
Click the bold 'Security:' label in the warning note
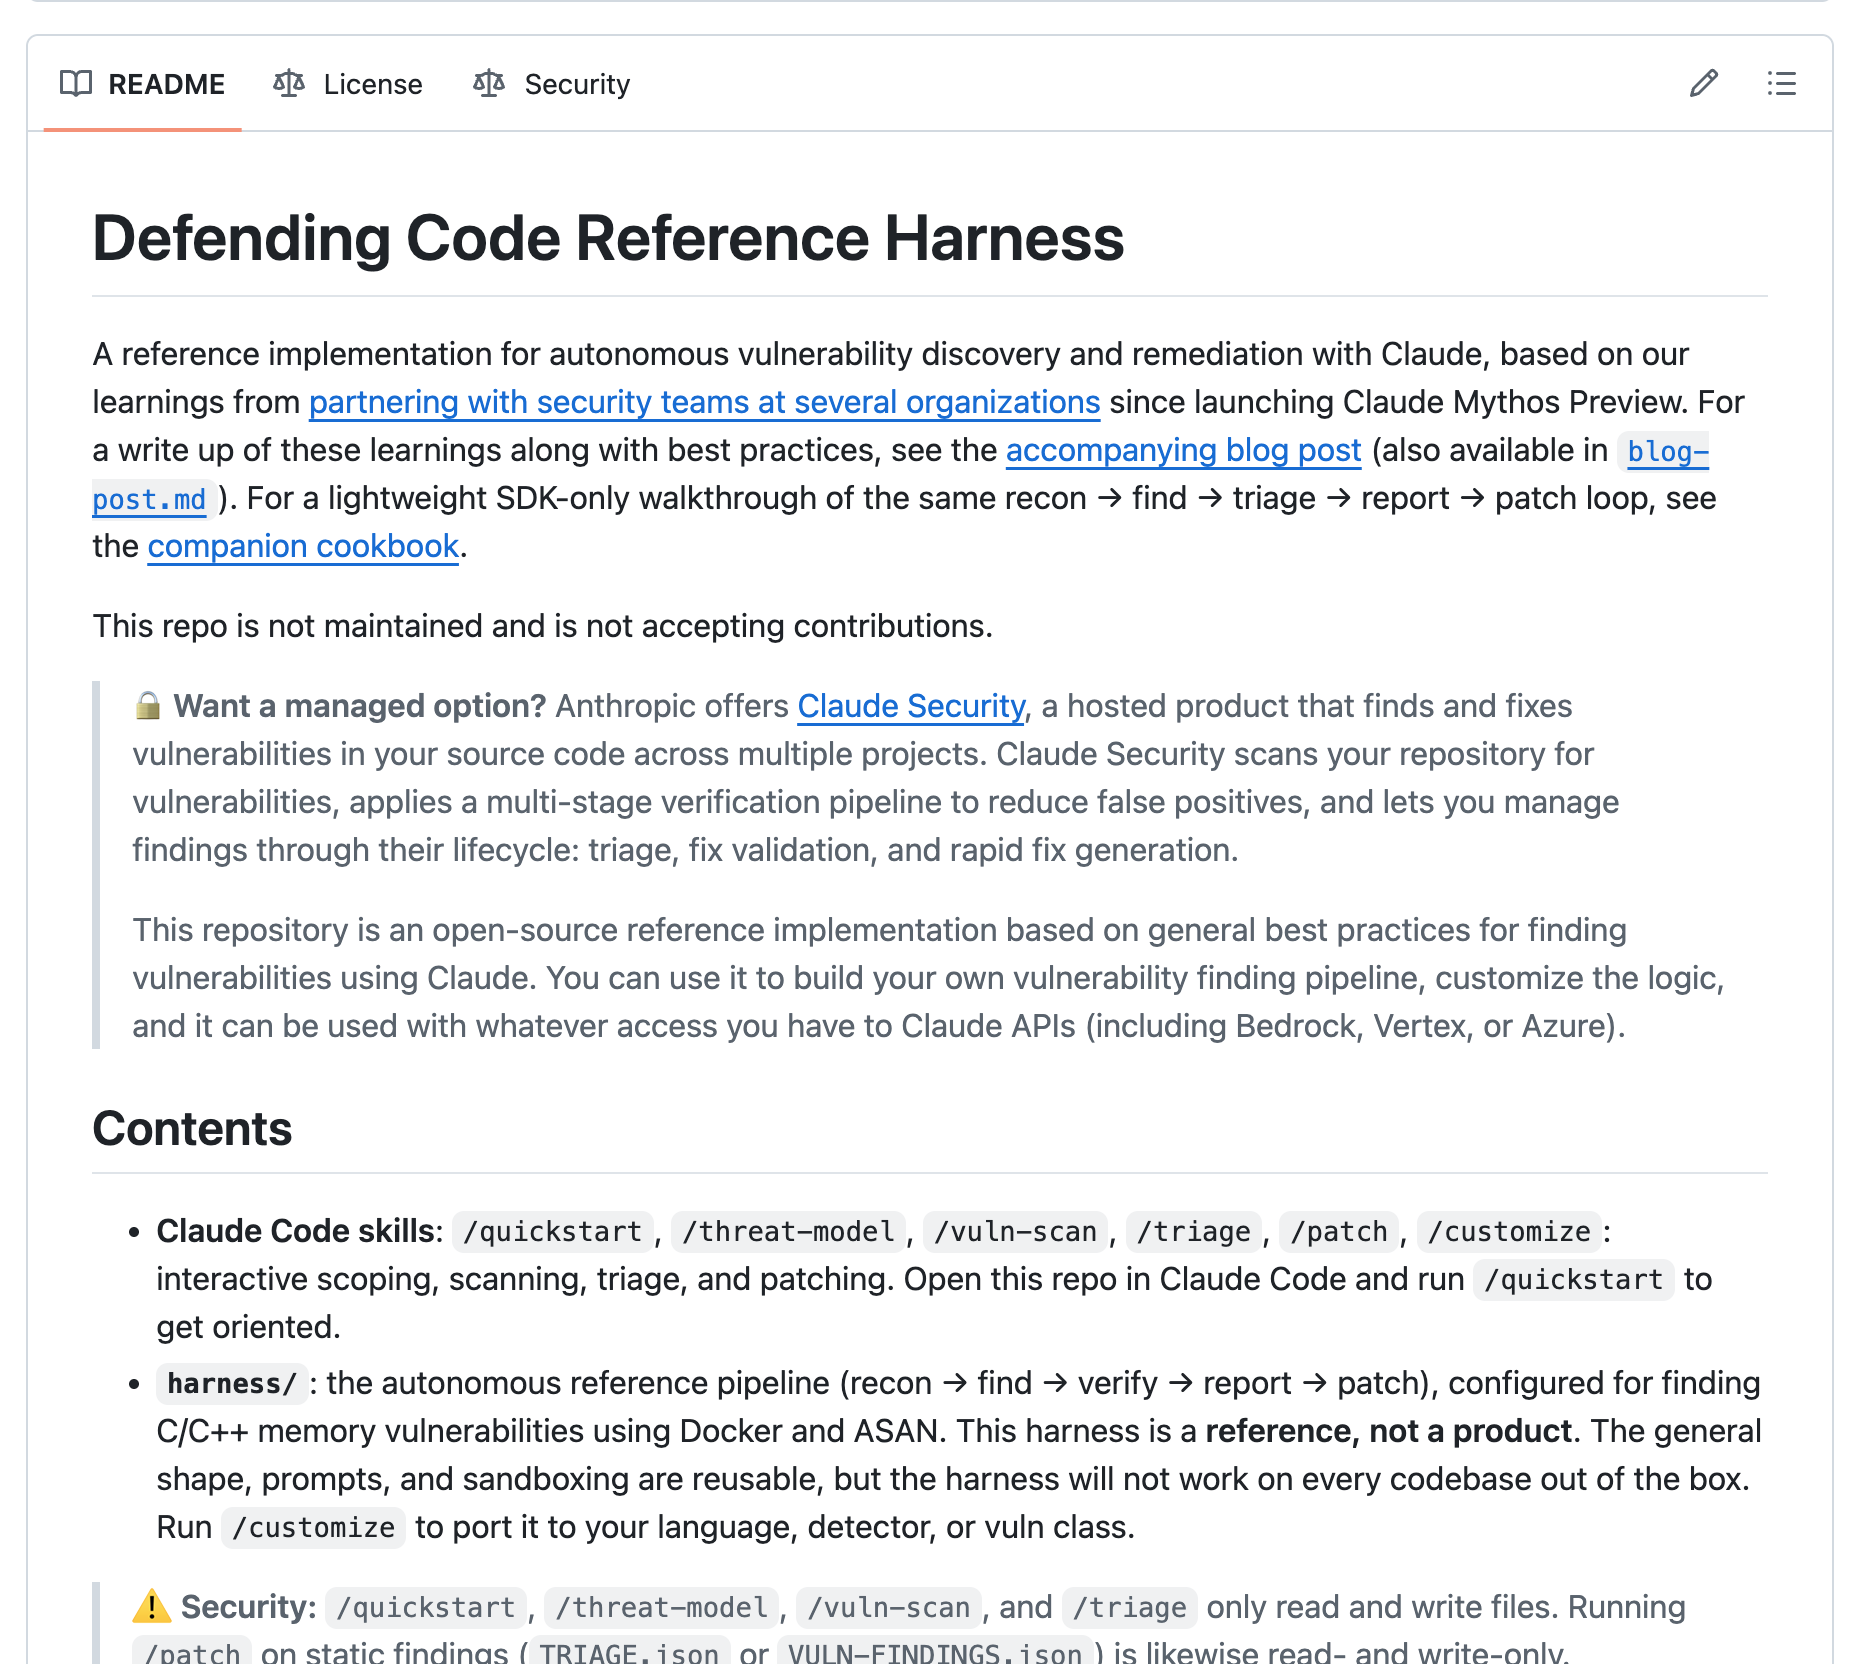(x=249, y=1607)
